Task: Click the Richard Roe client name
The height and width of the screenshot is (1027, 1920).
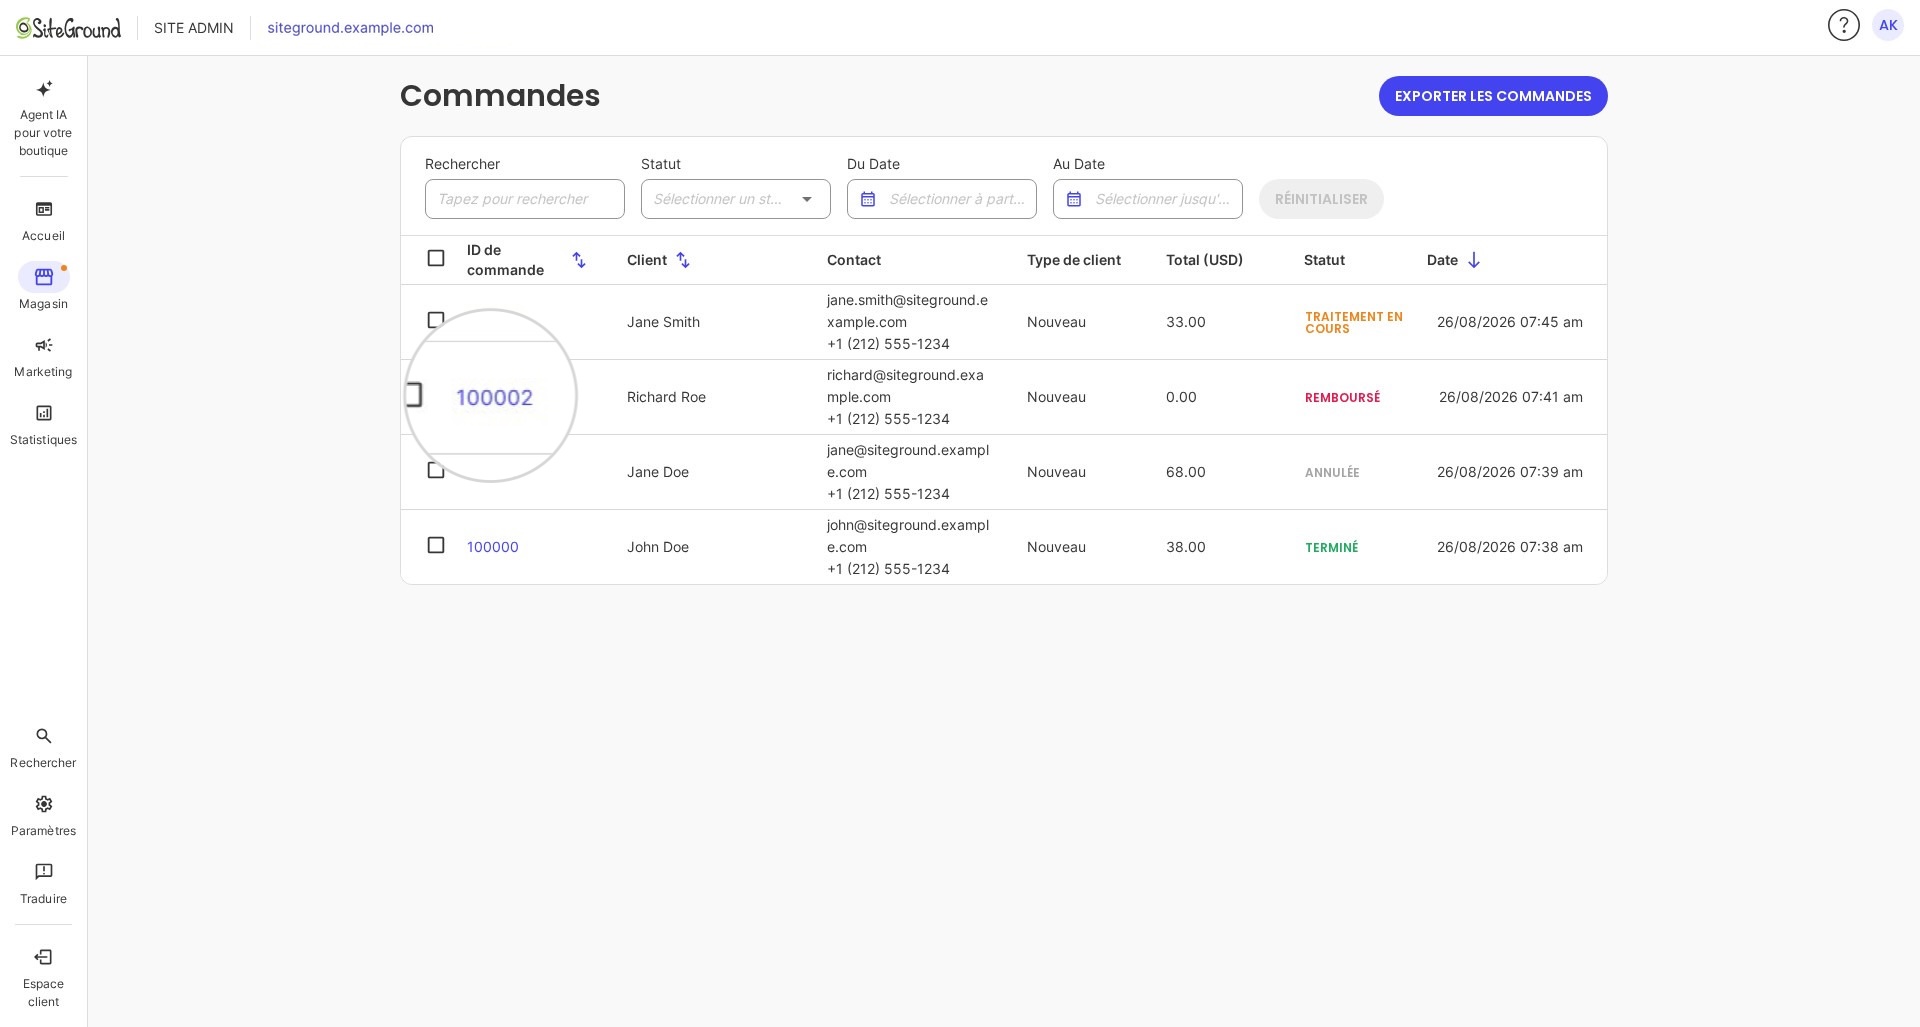Action: [x=666, y=397]
